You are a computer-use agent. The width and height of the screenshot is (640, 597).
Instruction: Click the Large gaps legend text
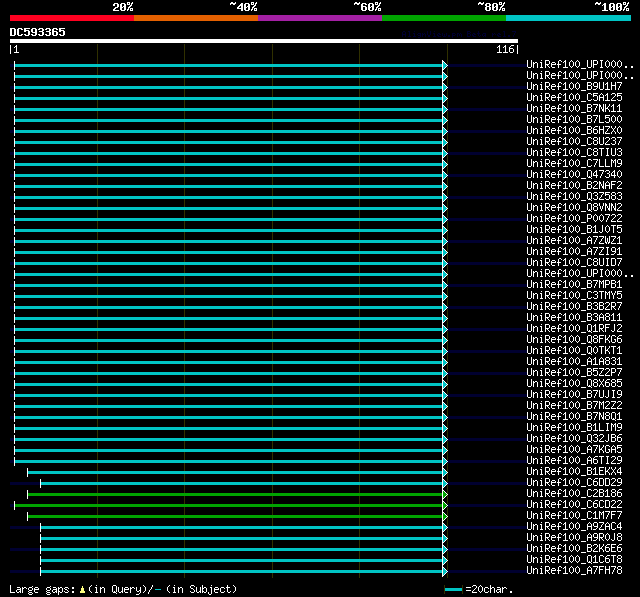click(x=123, y=590)
